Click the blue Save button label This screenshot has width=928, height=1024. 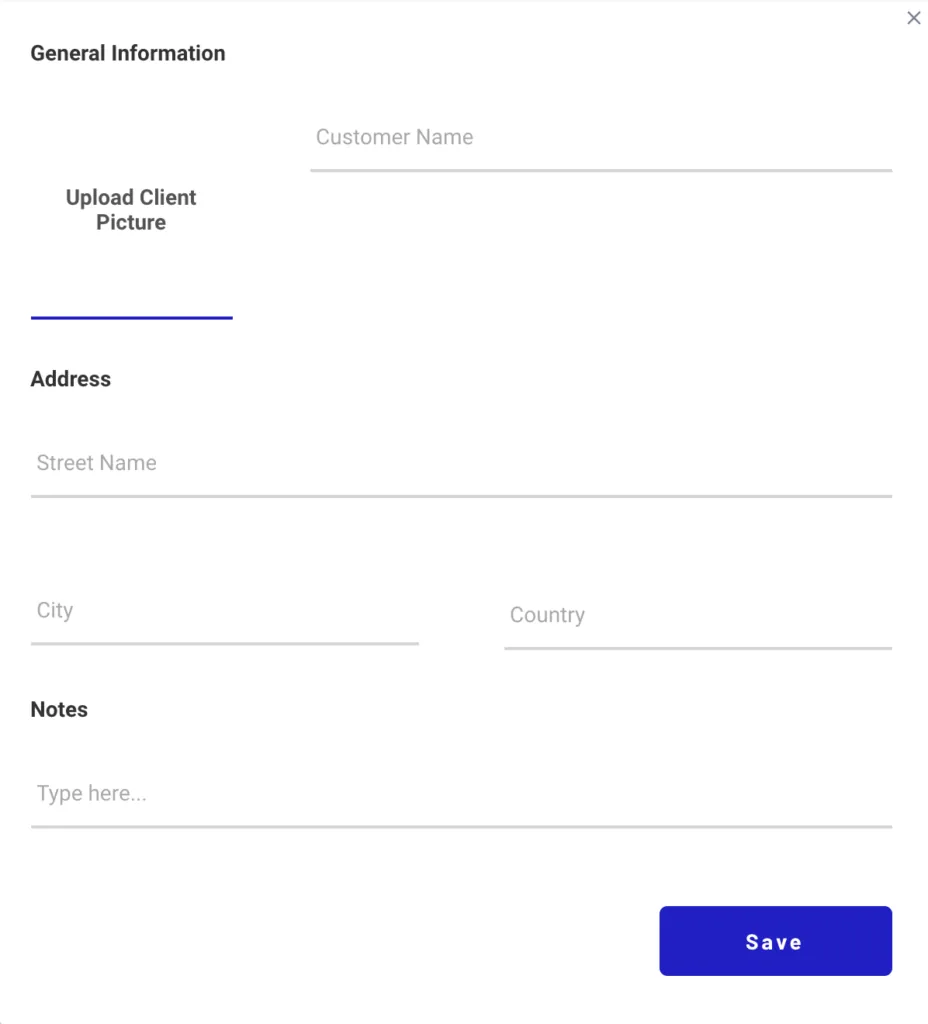click(775, 940)
